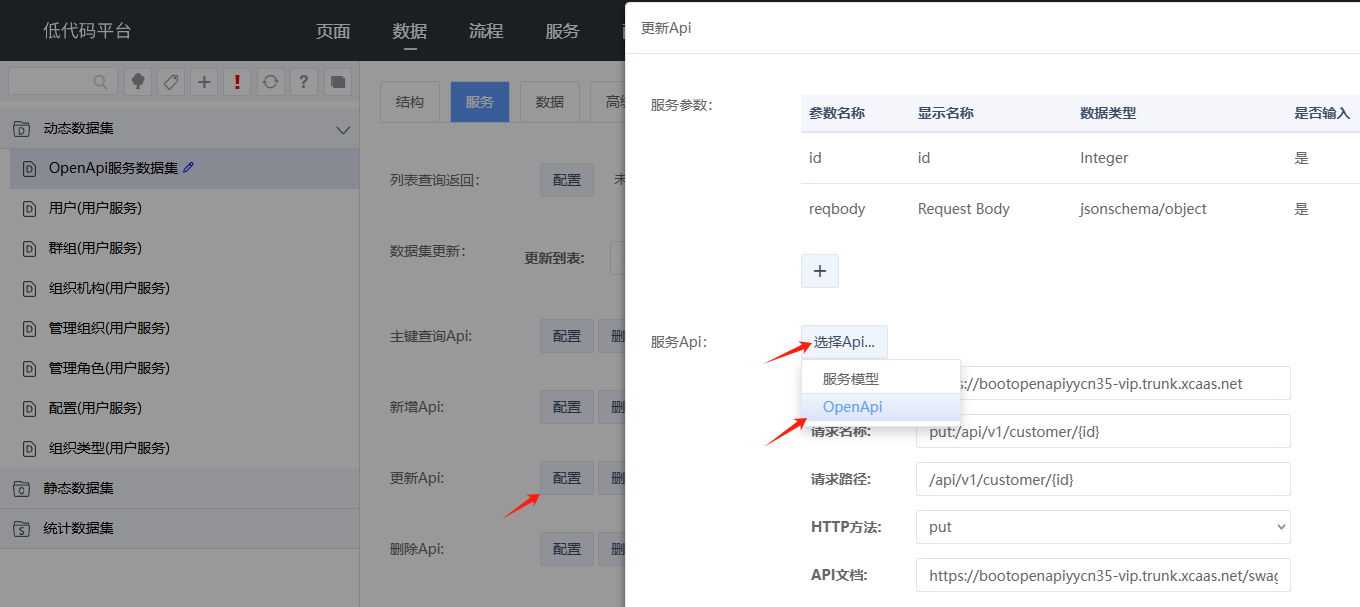1360x607 pixels.
Task: Click the jsonschema/object data type cell
Action: pos(1143,209)
